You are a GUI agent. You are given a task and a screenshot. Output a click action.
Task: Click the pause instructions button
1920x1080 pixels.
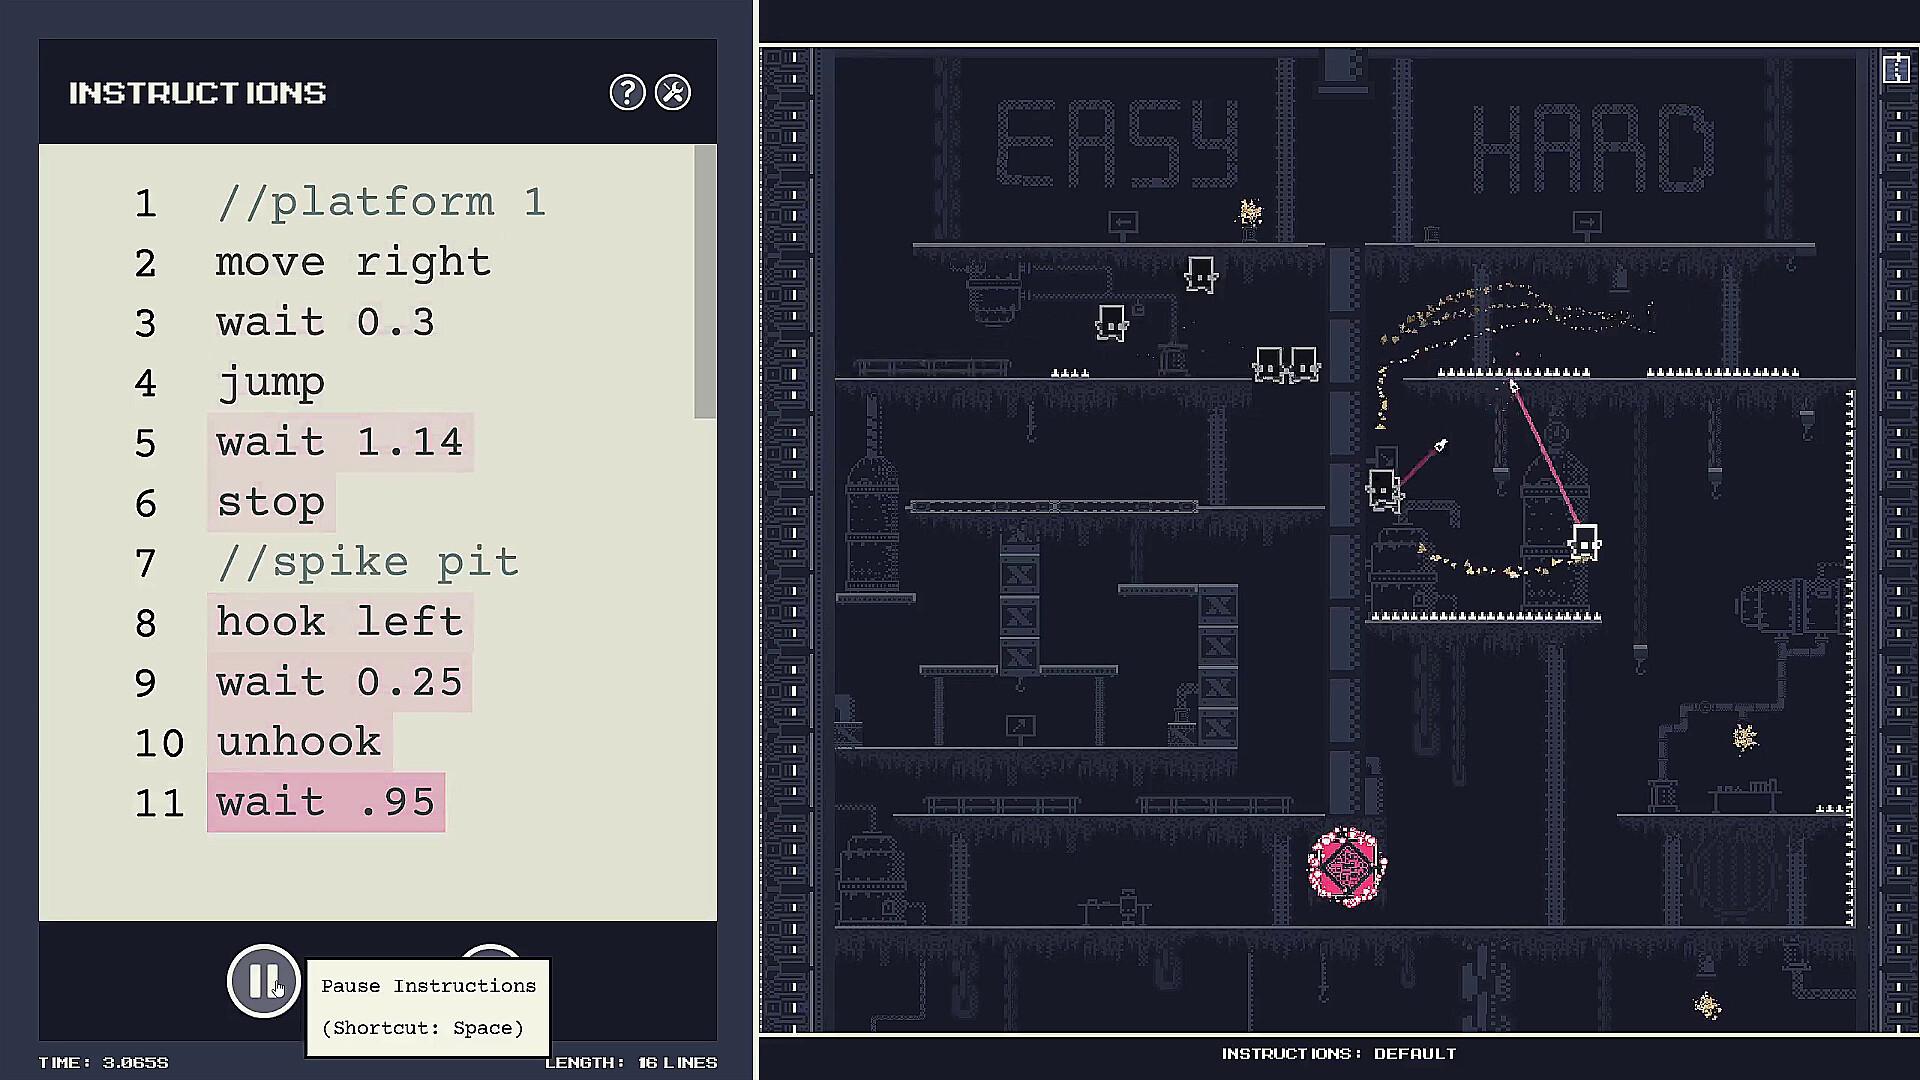262,980
